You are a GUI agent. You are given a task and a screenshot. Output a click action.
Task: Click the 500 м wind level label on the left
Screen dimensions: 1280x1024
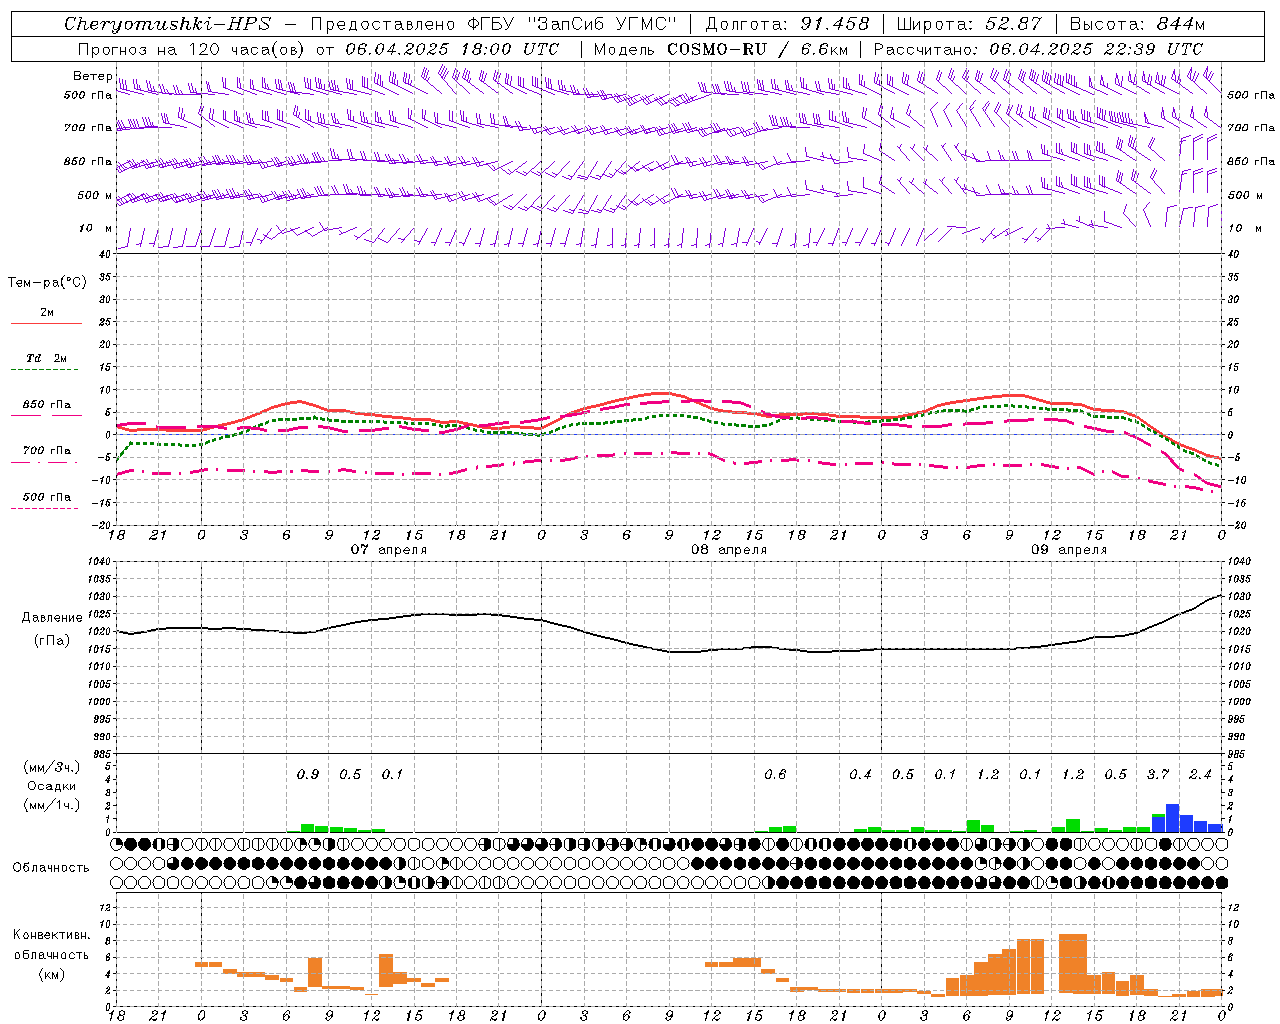click(95, 195)
